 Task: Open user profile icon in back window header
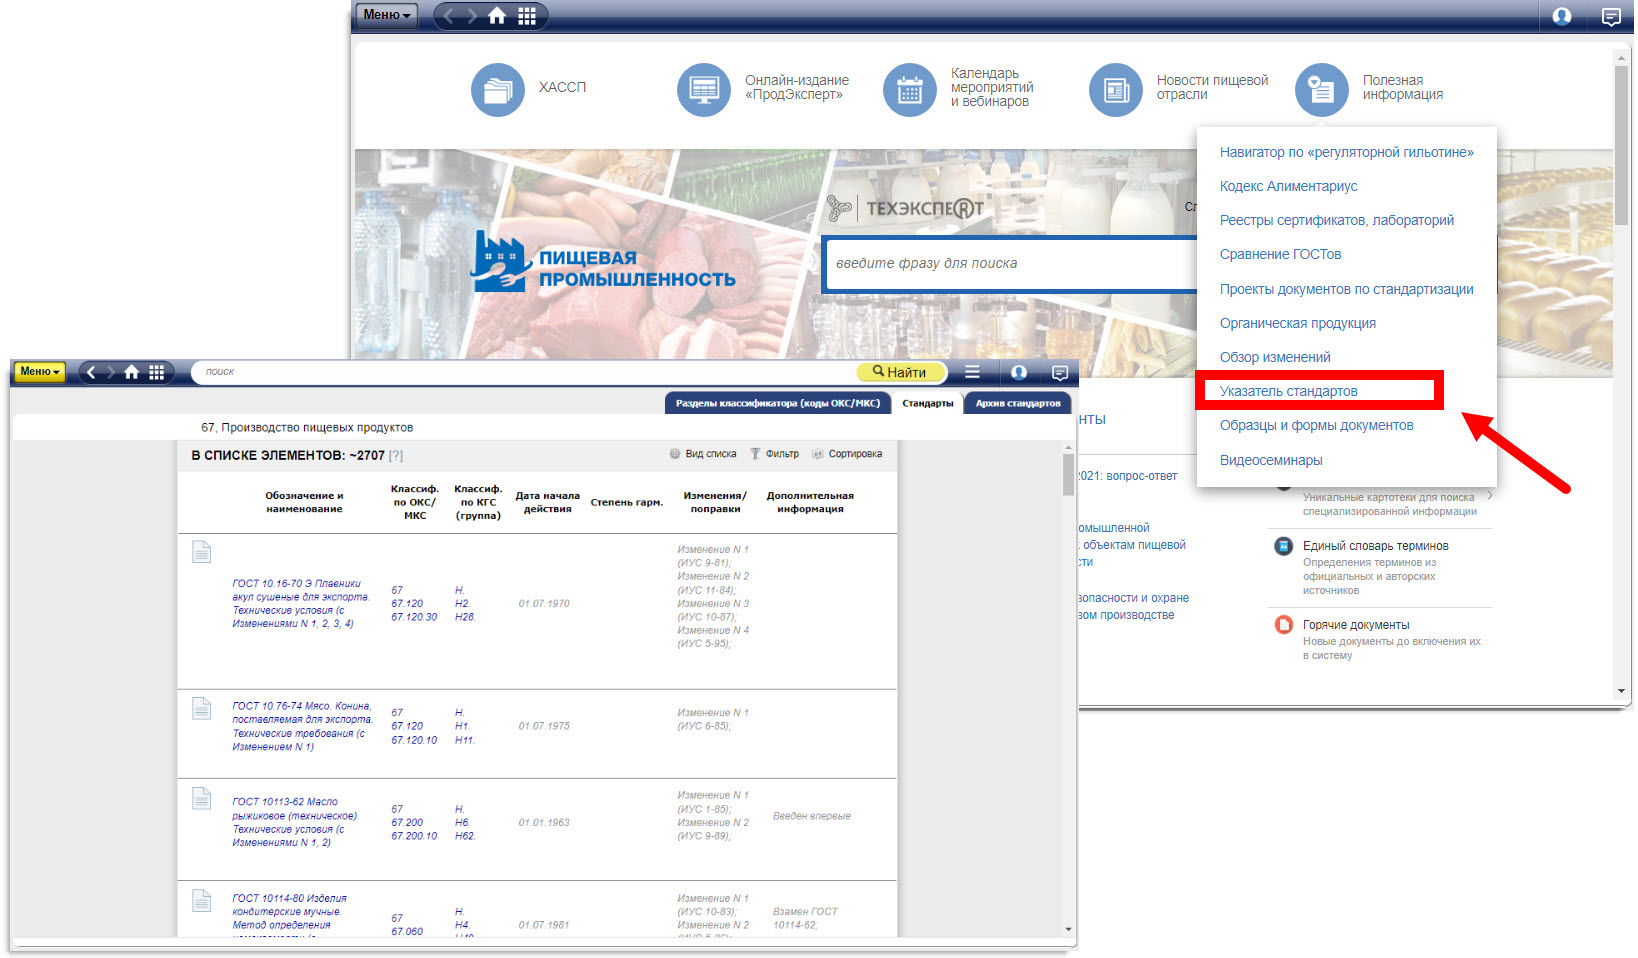point(1562,16)
